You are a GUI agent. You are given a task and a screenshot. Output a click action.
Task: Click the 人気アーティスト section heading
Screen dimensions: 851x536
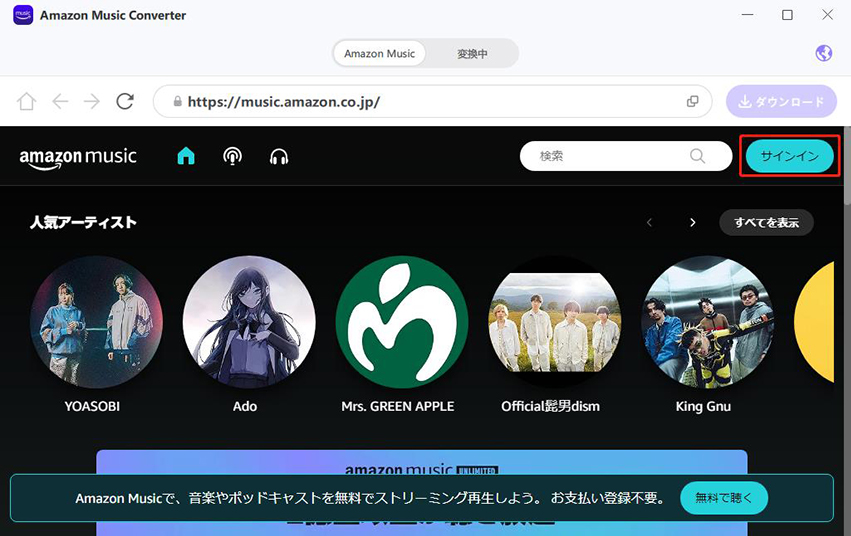click(83, 222)
